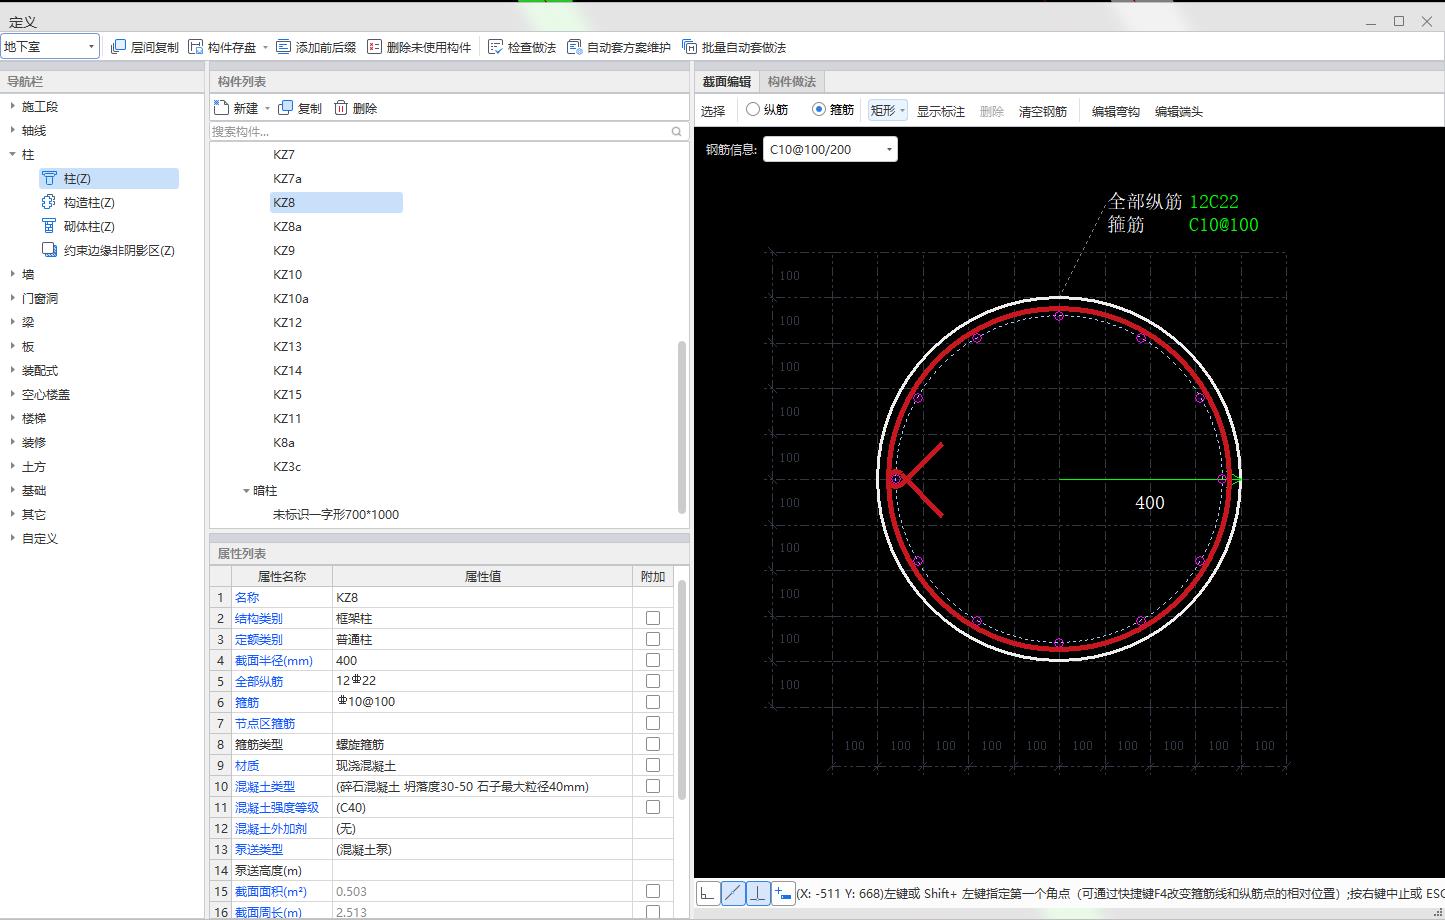Collapse the 柱 tree node
The height and width of the screenshot is (920, 1445).
12,154
